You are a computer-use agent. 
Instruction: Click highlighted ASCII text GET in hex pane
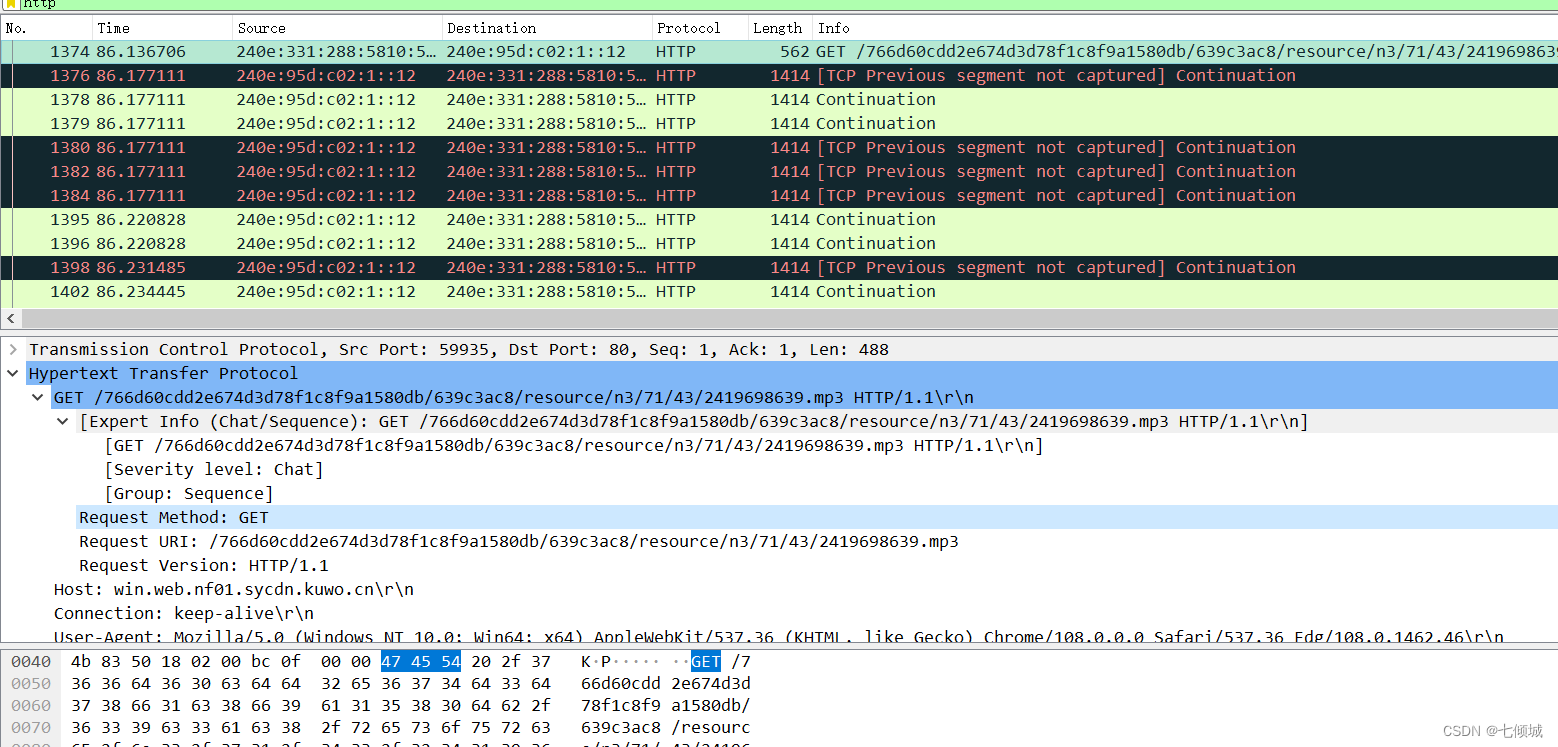(705, 661)
